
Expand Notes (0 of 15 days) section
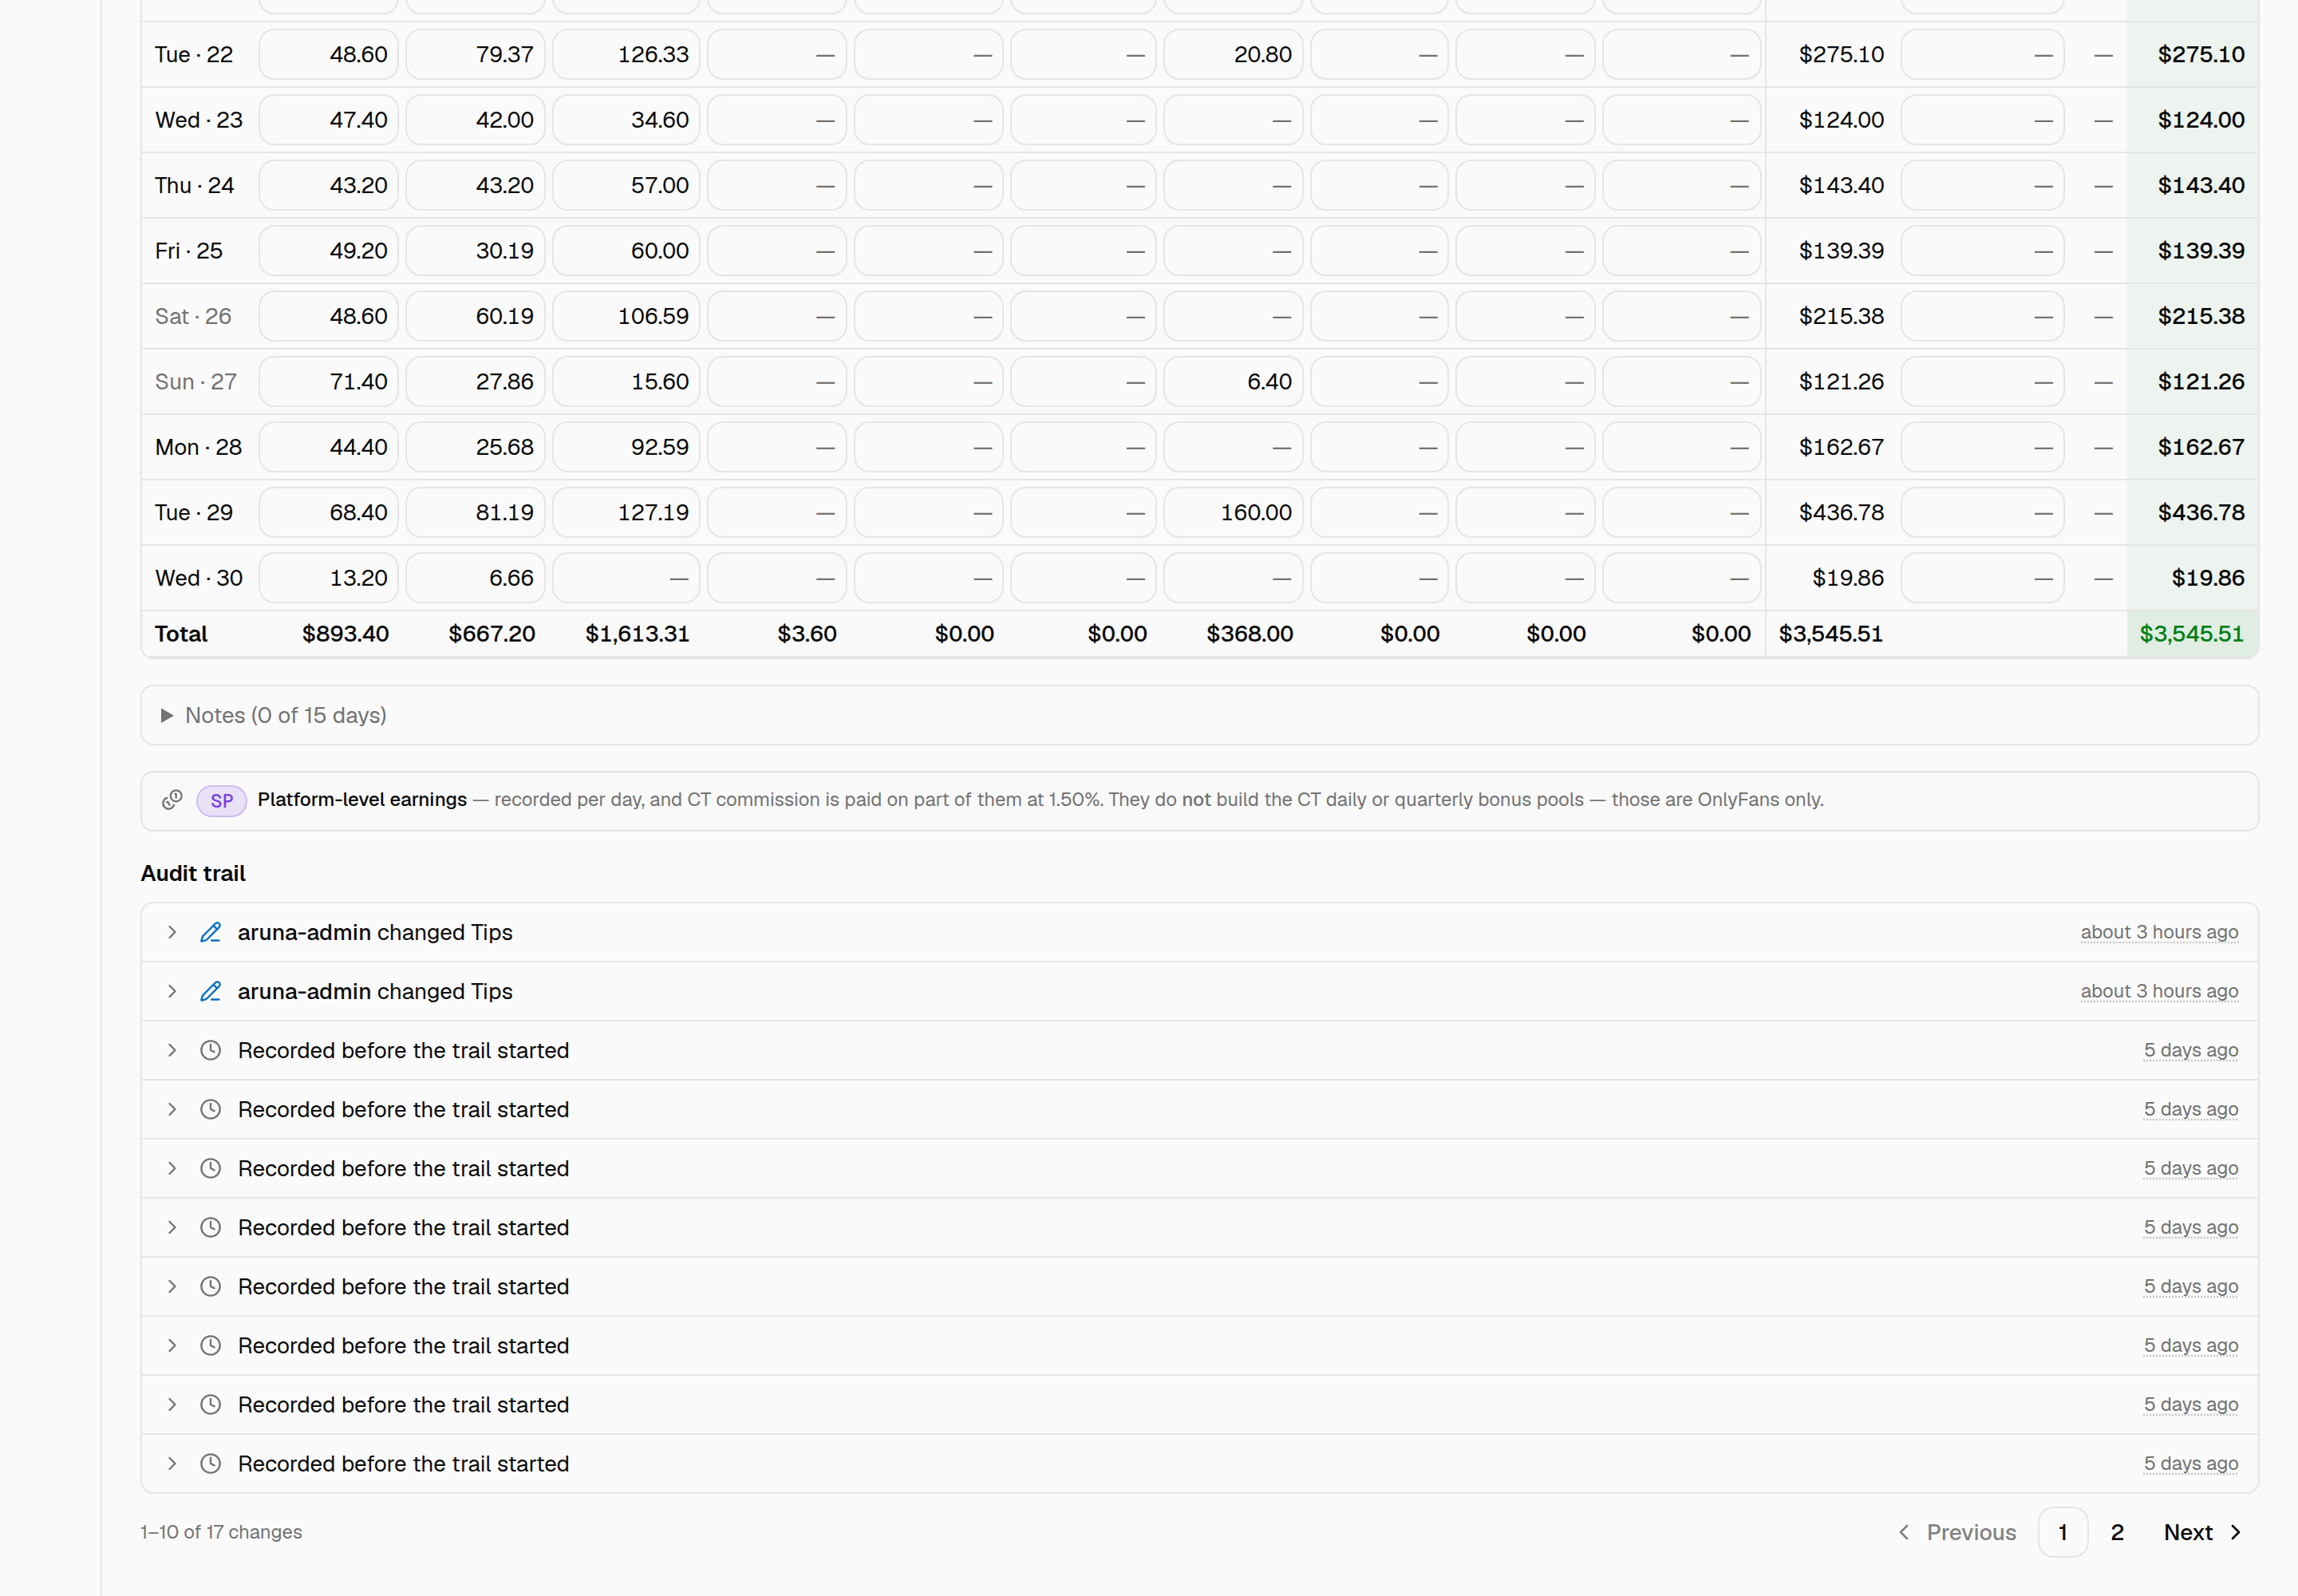(x=1199, y=715)
